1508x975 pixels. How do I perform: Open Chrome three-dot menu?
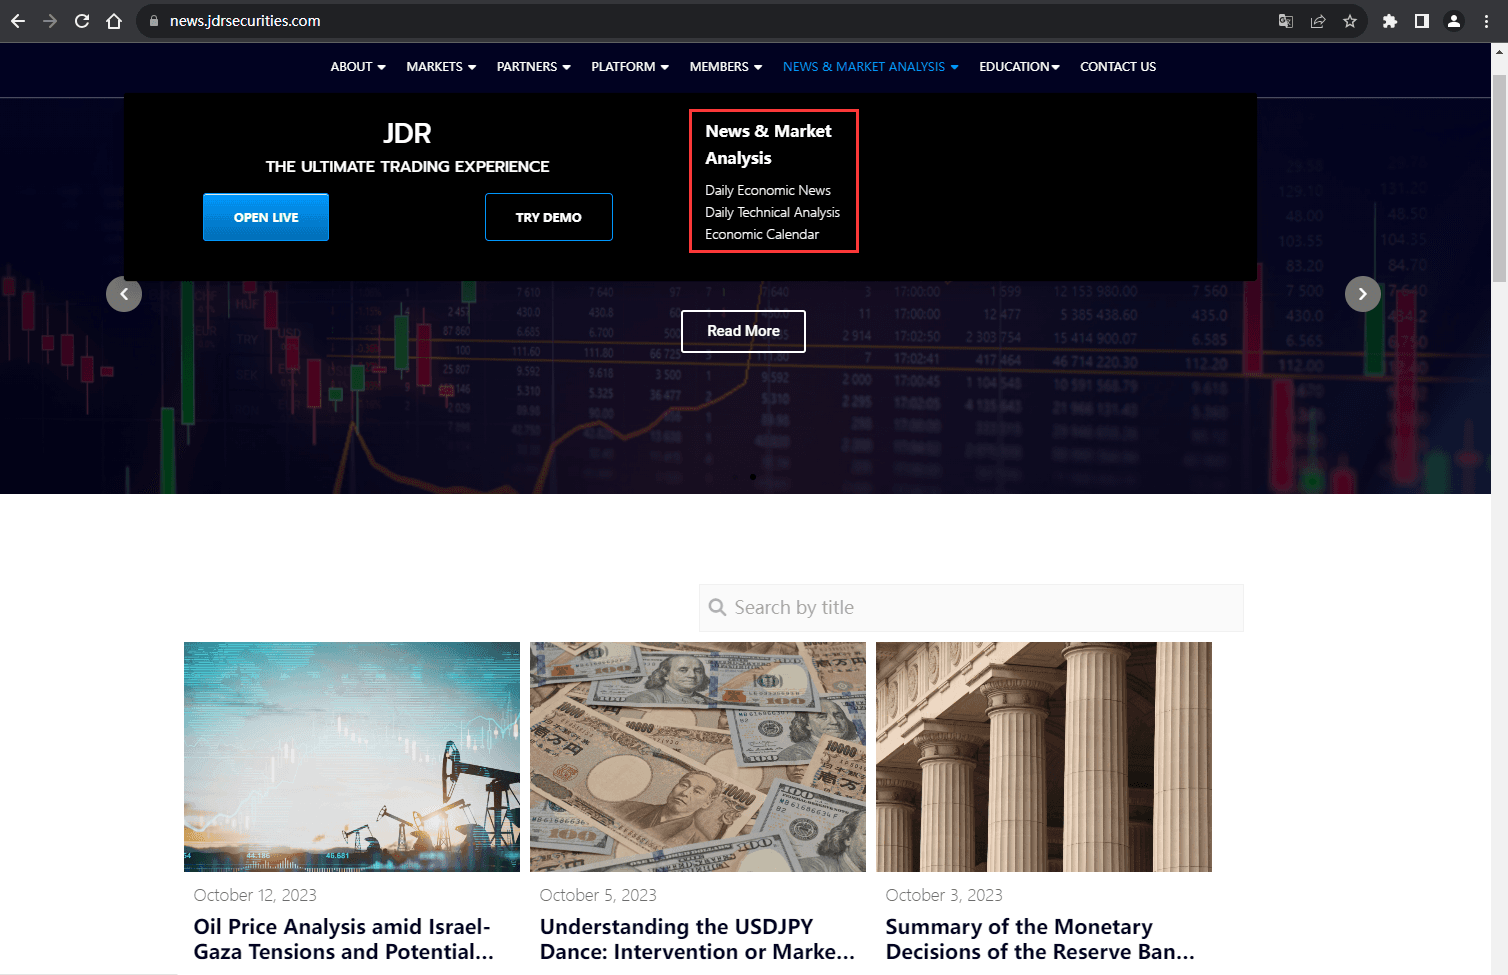[1486, 21]
